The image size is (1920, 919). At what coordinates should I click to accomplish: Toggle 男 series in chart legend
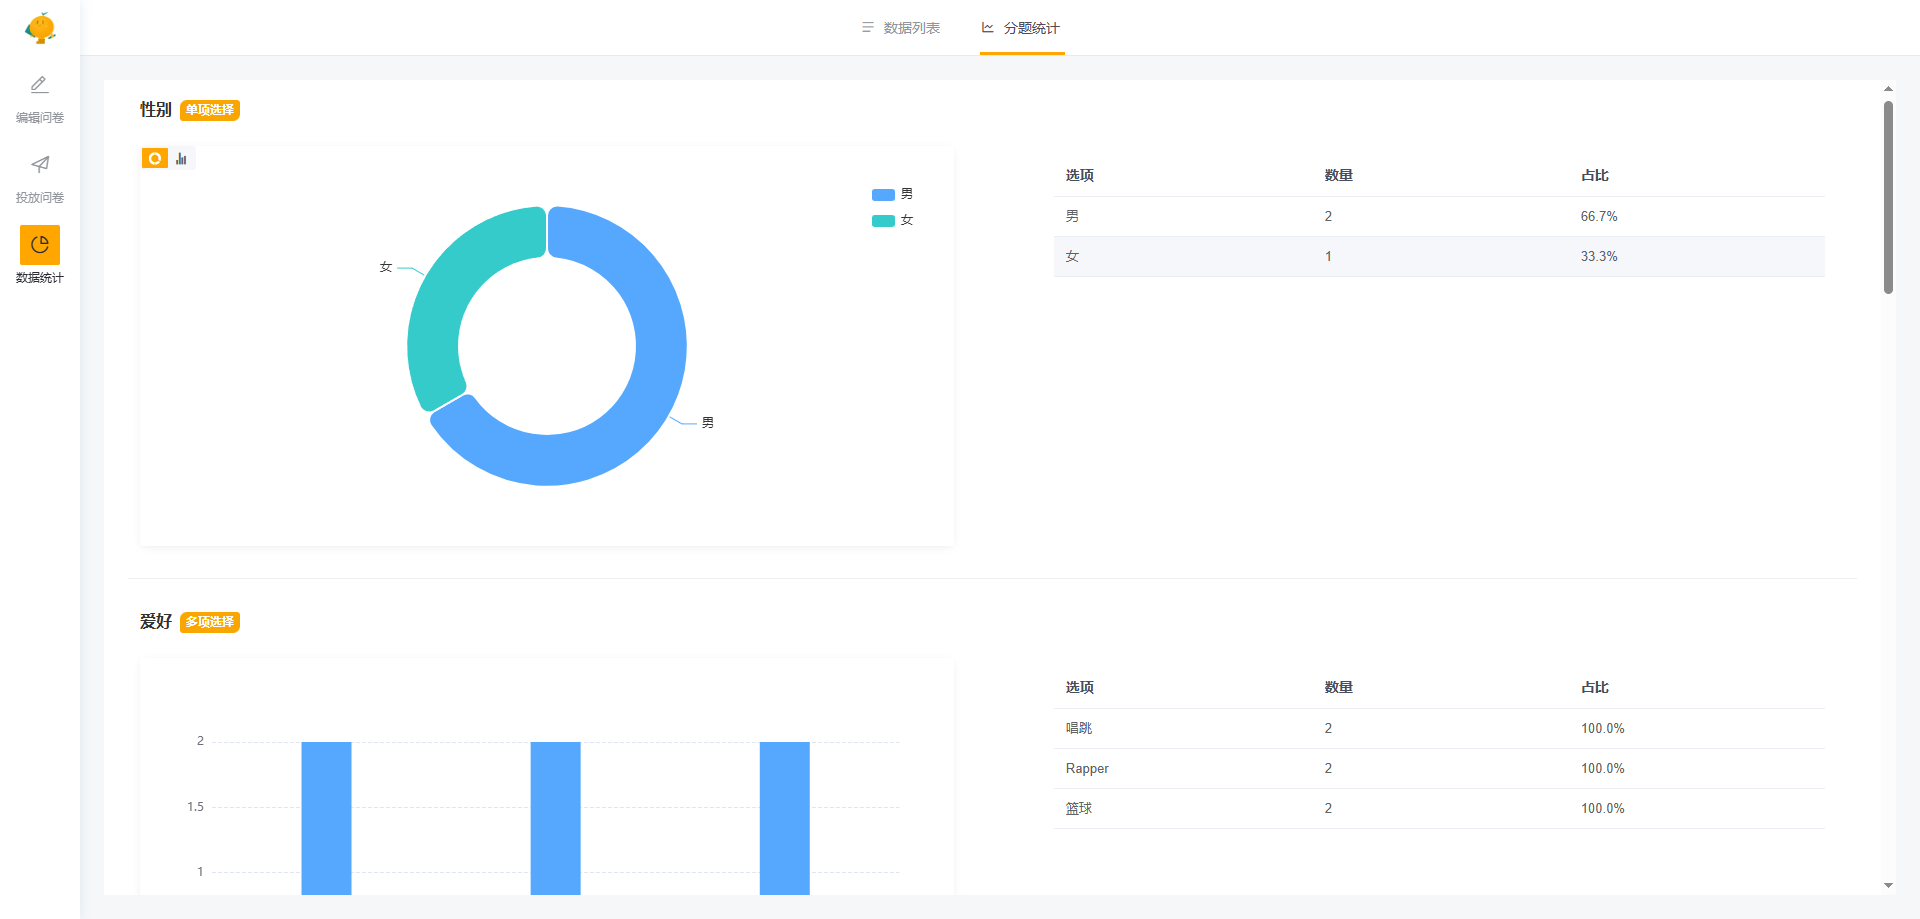tap(892, 194)
